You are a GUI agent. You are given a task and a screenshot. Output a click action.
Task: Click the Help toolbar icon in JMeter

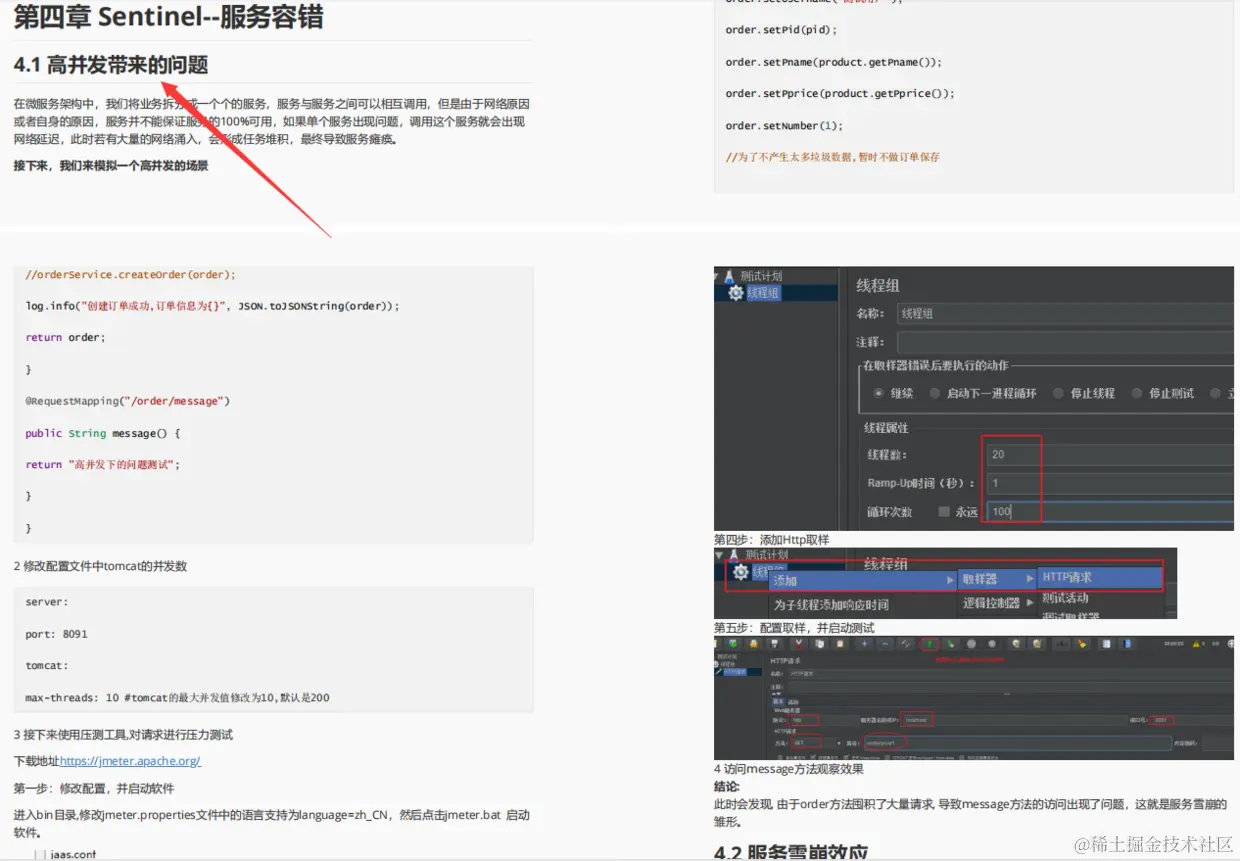click(x=1127, y=643)
